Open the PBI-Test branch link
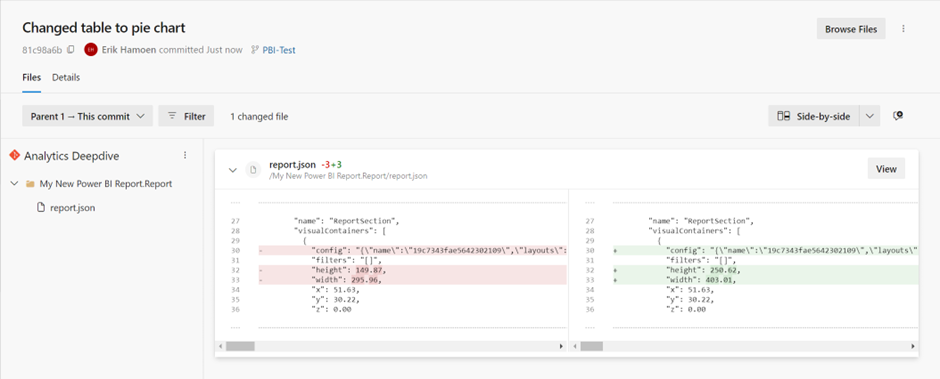This screenshot has width=940, height=379. coord(279,50)
